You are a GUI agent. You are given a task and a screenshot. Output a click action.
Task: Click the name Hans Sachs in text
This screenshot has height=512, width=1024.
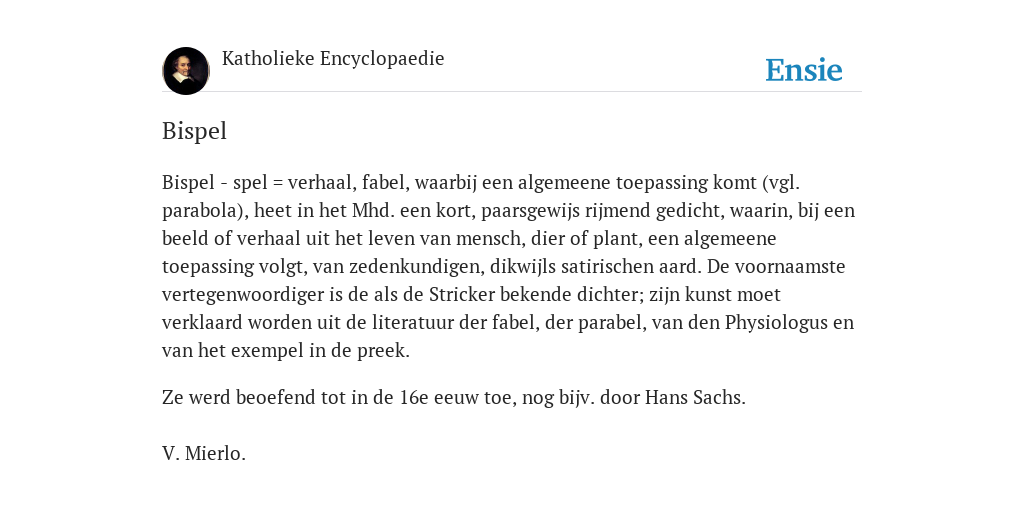click(x=695, y=397)
